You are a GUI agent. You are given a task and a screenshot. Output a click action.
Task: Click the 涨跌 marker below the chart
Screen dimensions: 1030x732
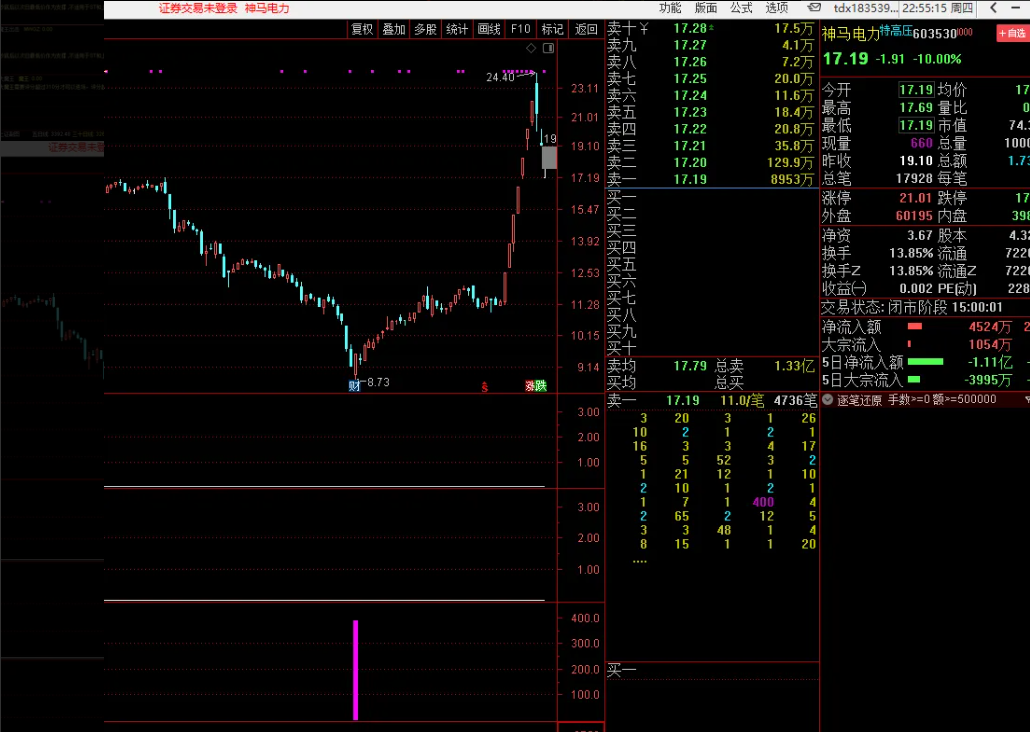(535, 386)
